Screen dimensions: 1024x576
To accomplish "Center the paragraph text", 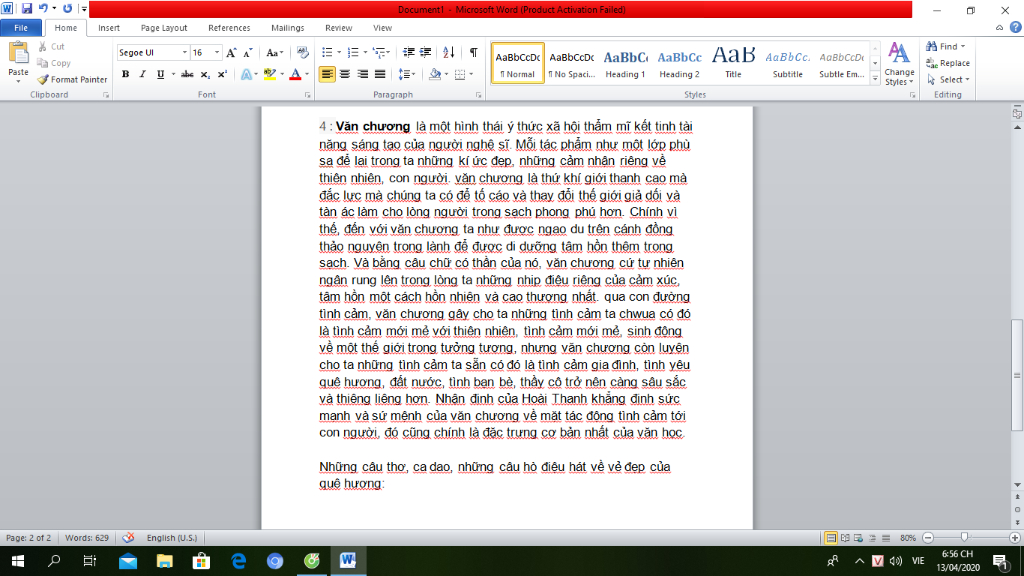I will click(x=345, y=74).
